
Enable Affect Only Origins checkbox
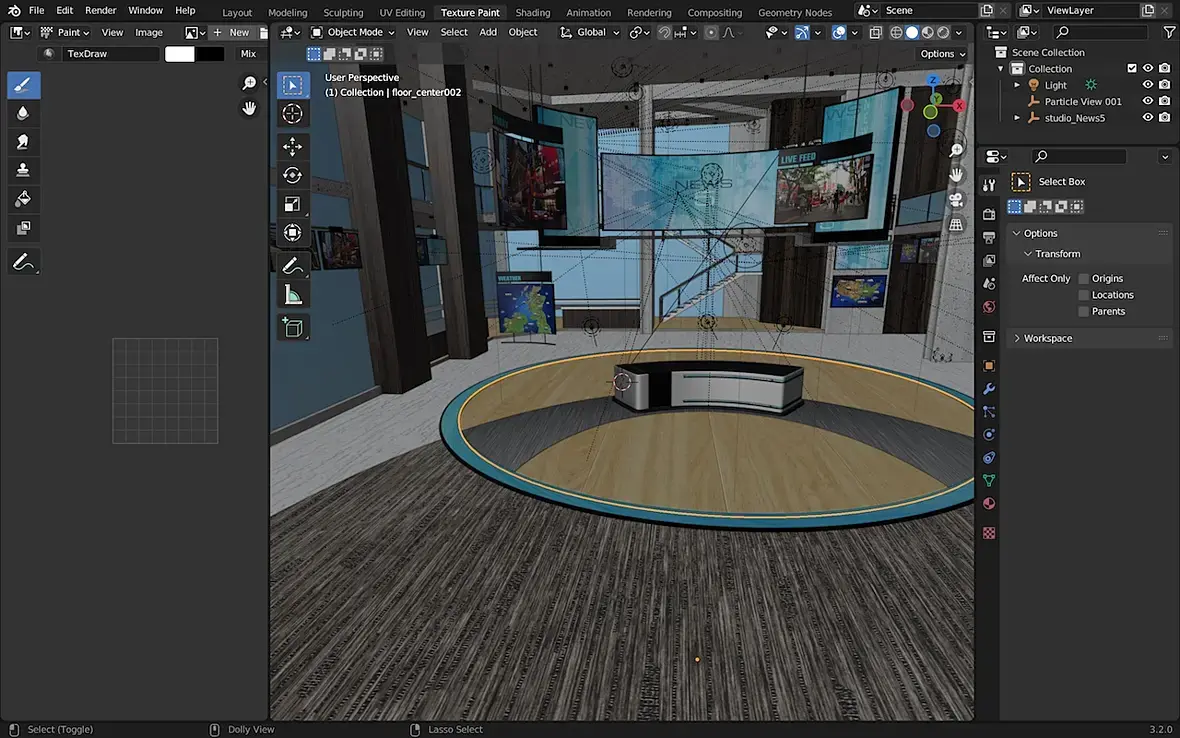pyautogui.click(x=1084, y=279)
